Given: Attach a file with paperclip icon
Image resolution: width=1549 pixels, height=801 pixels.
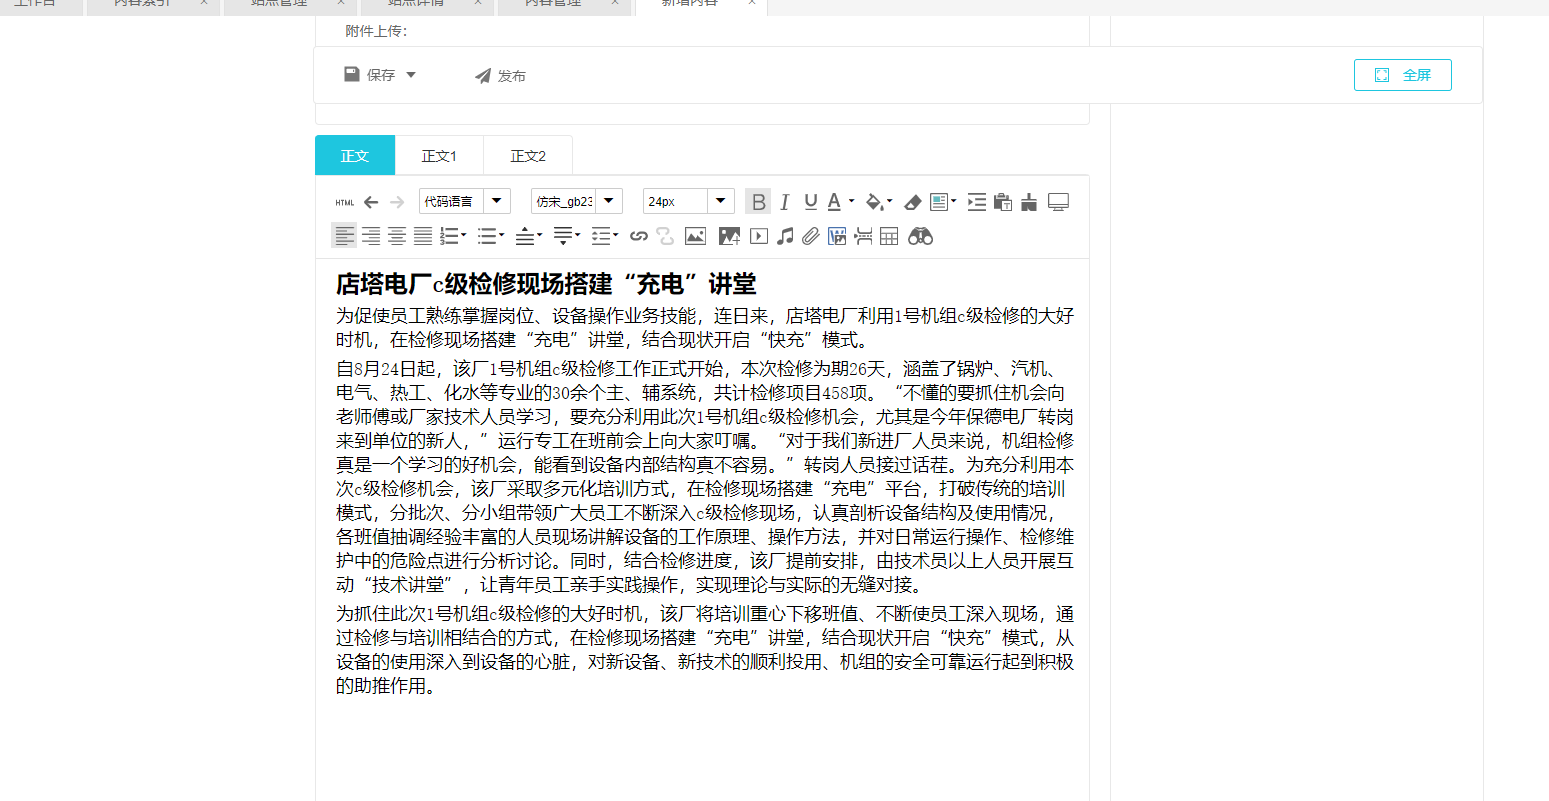Looking at the screenshot, I should coord(811,236).
